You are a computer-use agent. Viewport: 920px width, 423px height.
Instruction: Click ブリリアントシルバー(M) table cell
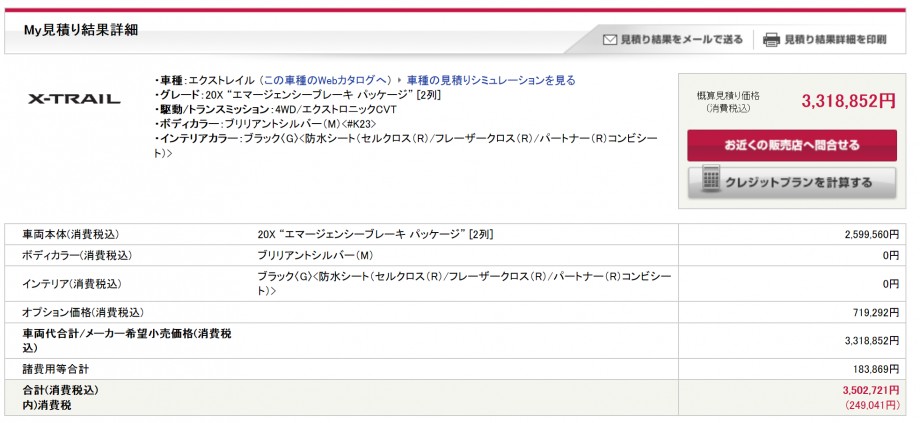[x=315, y=255]
